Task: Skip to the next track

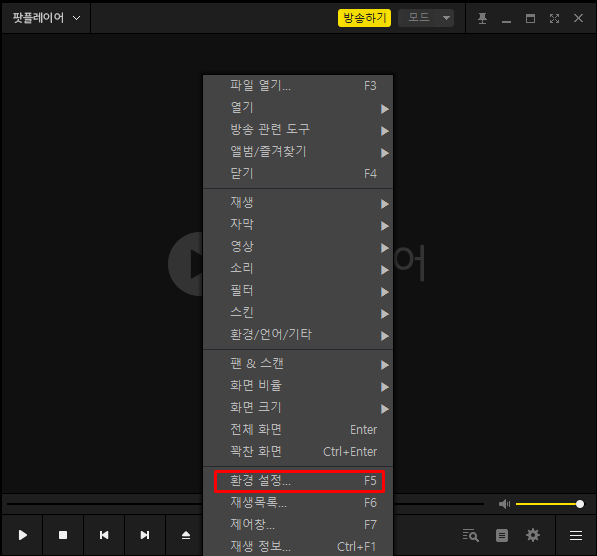Action: pos(145,535)
